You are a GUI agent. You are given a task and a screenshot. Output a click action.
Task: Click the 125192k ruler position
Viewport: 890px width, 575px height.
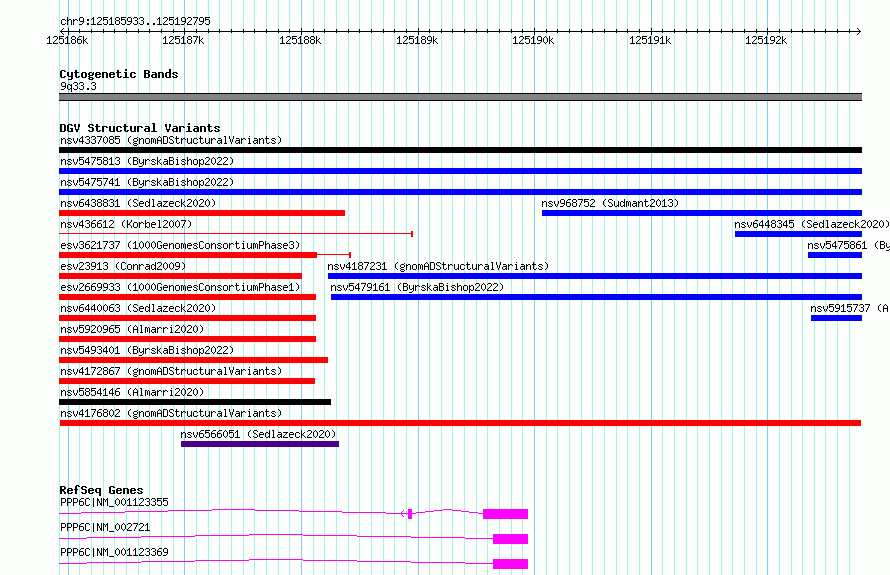pos(766,40)
